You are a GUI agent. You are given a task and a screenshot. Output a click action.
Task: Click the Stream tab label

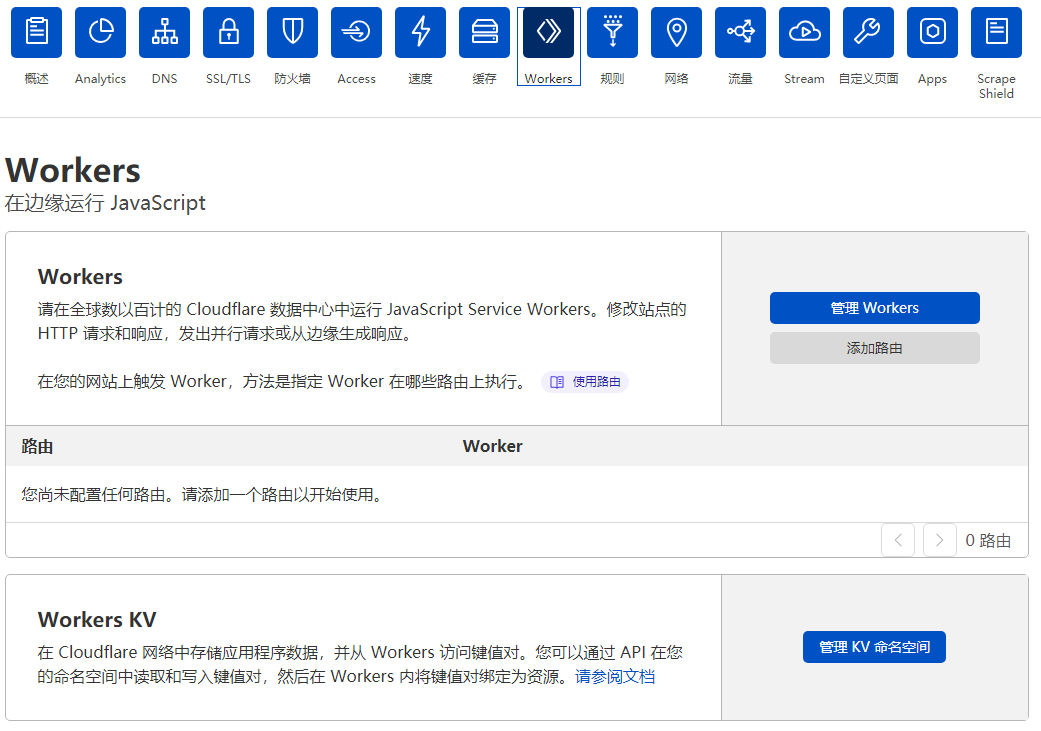click(804, 79)
